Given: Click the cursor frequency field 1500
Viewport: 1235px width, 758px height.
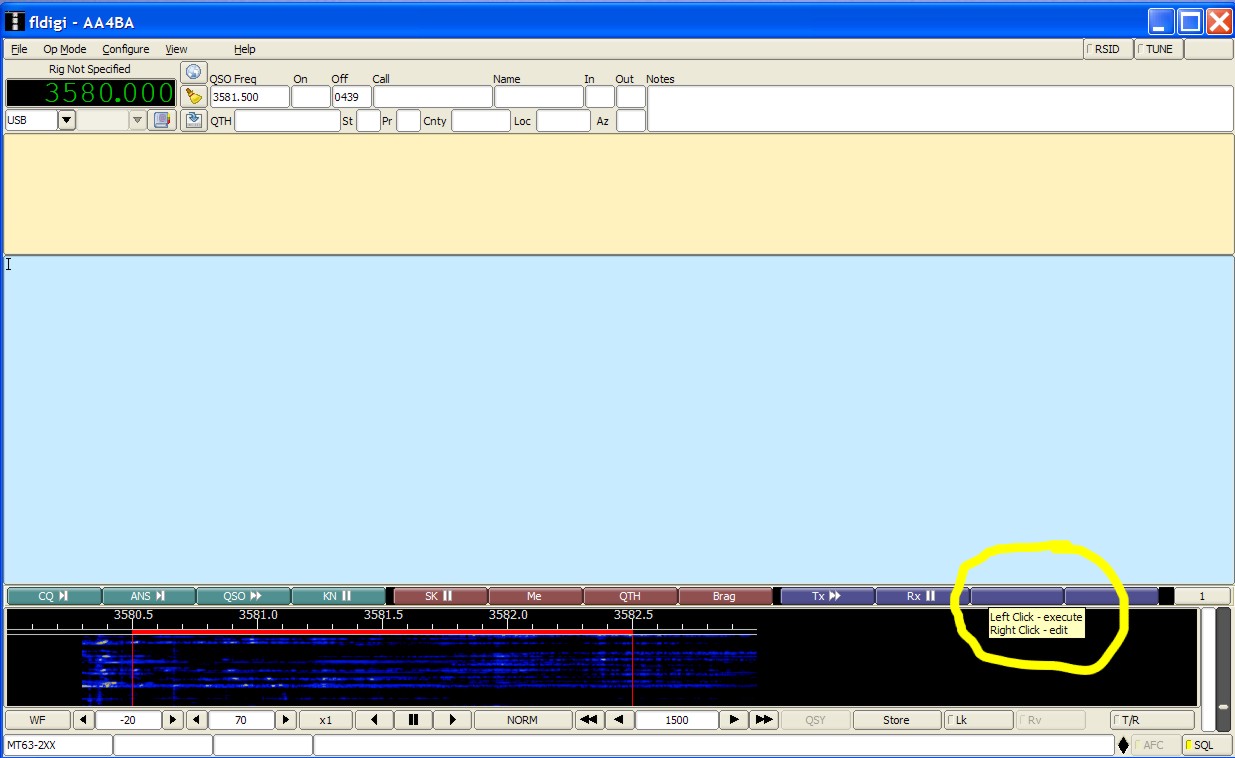Looking at the screenshot, I should [x=677, y=720].
